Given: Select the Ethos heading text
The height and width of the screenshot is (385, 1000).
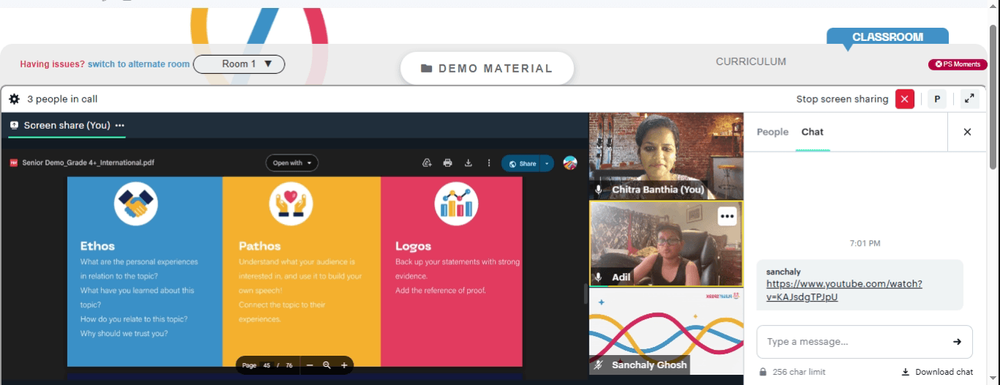Looking at the screenshot, I should click(98, 246).
